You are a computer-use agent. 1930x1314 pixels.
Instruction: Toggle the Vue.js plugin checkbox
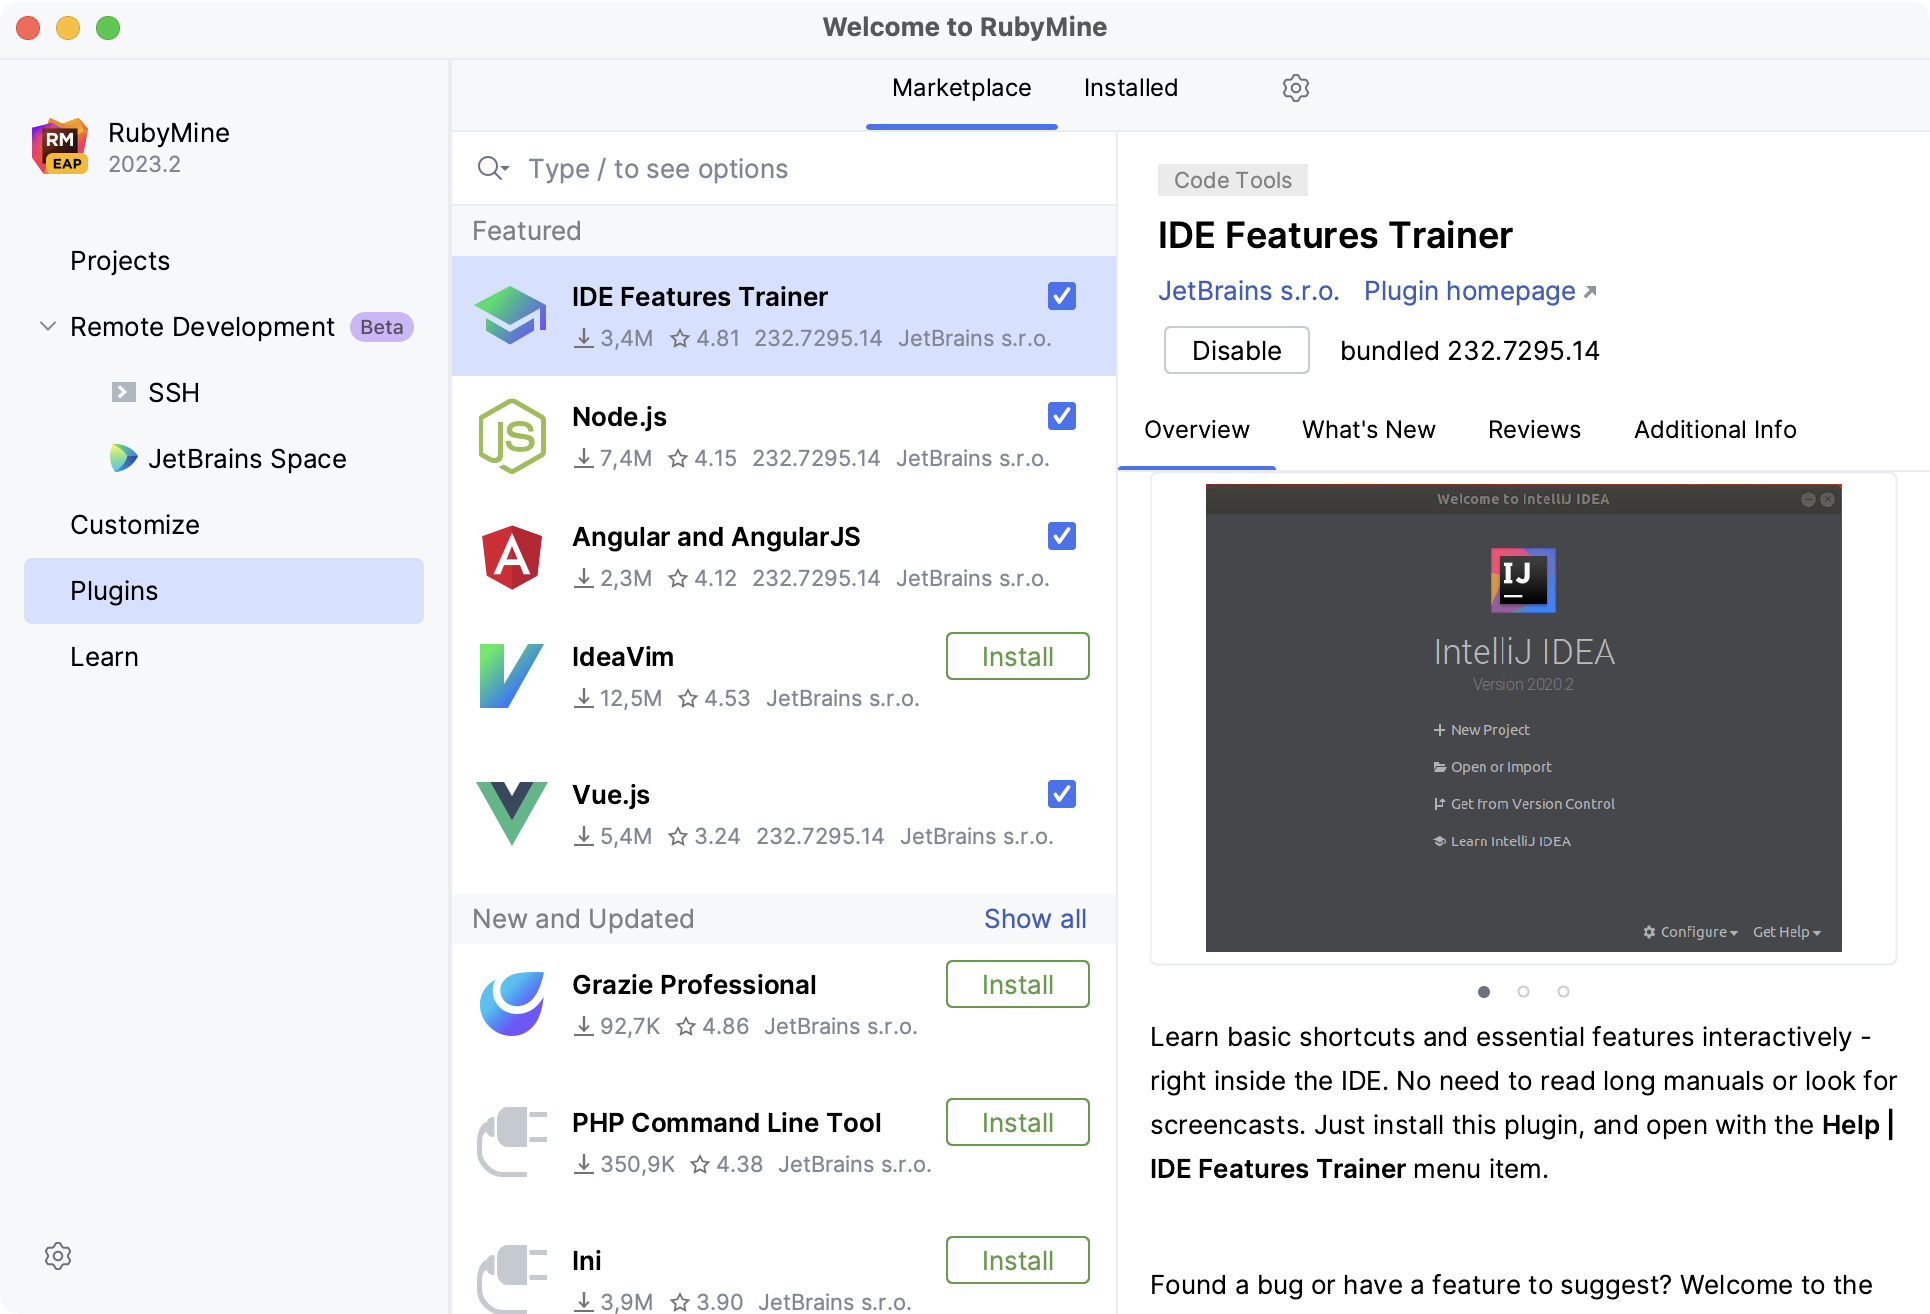coord(1060,793)
